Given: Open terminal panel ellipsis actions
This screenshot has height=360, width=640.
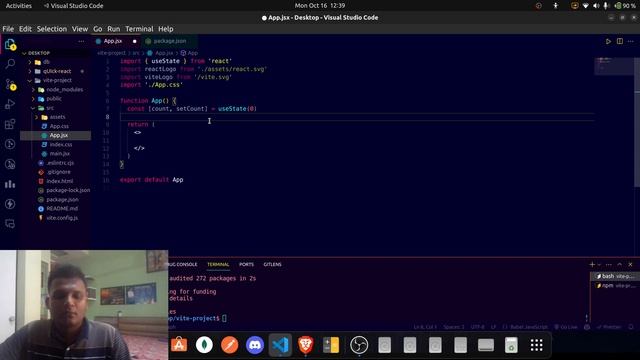Looking at the screenshot, I should point(609,264).
